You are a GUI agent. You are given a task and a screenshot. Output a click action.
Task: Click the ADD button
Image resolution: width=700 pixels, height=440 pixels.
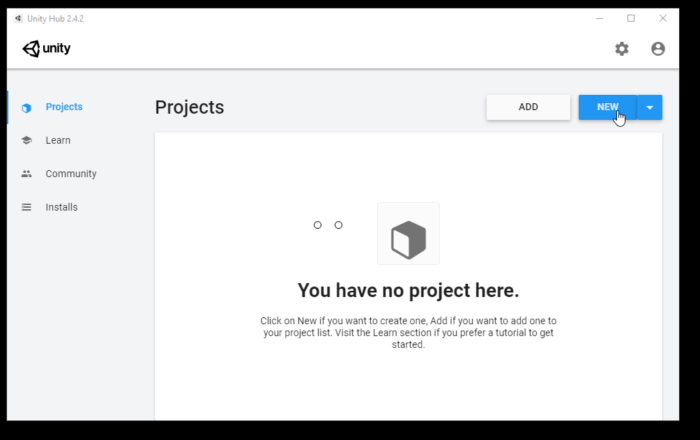[528, 107]
